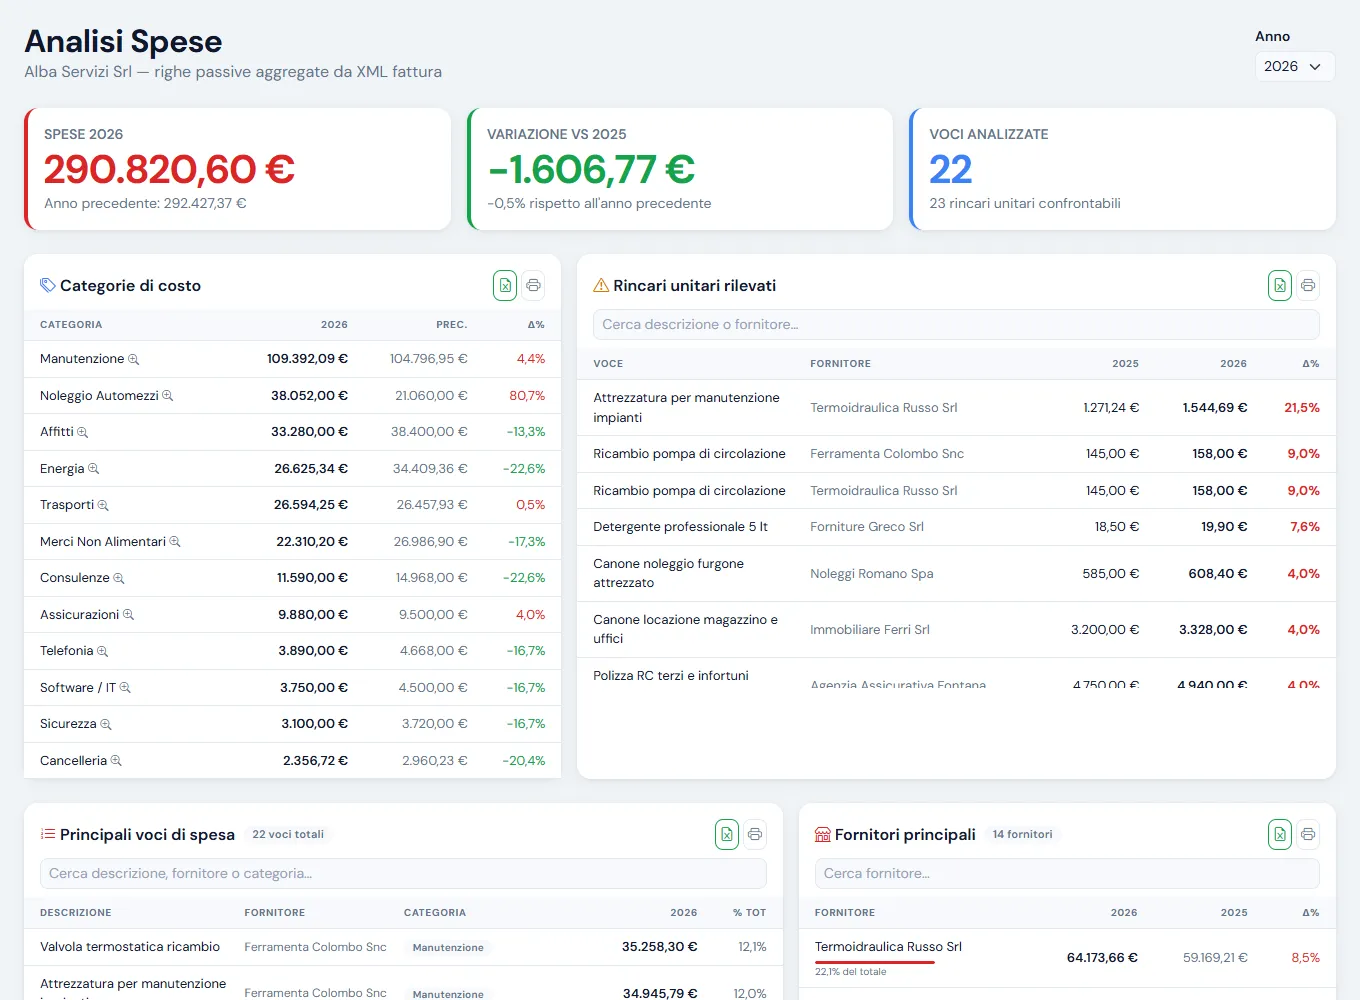The height and width of the screenshot is (1000, 1360).
Task: Select the FORNITORE header in Rincari unitari
Action: (840, 364)
